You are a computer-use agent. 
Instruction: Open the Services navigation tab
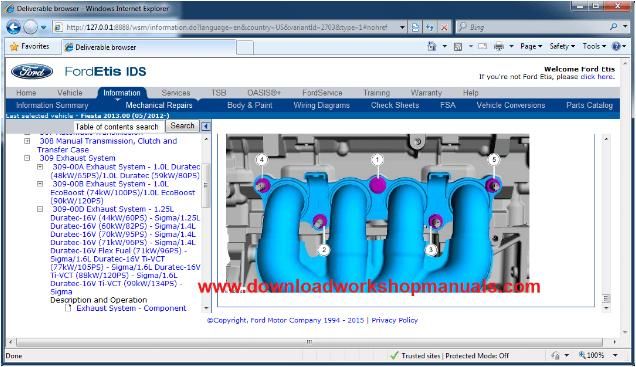[x=176, y=93]
